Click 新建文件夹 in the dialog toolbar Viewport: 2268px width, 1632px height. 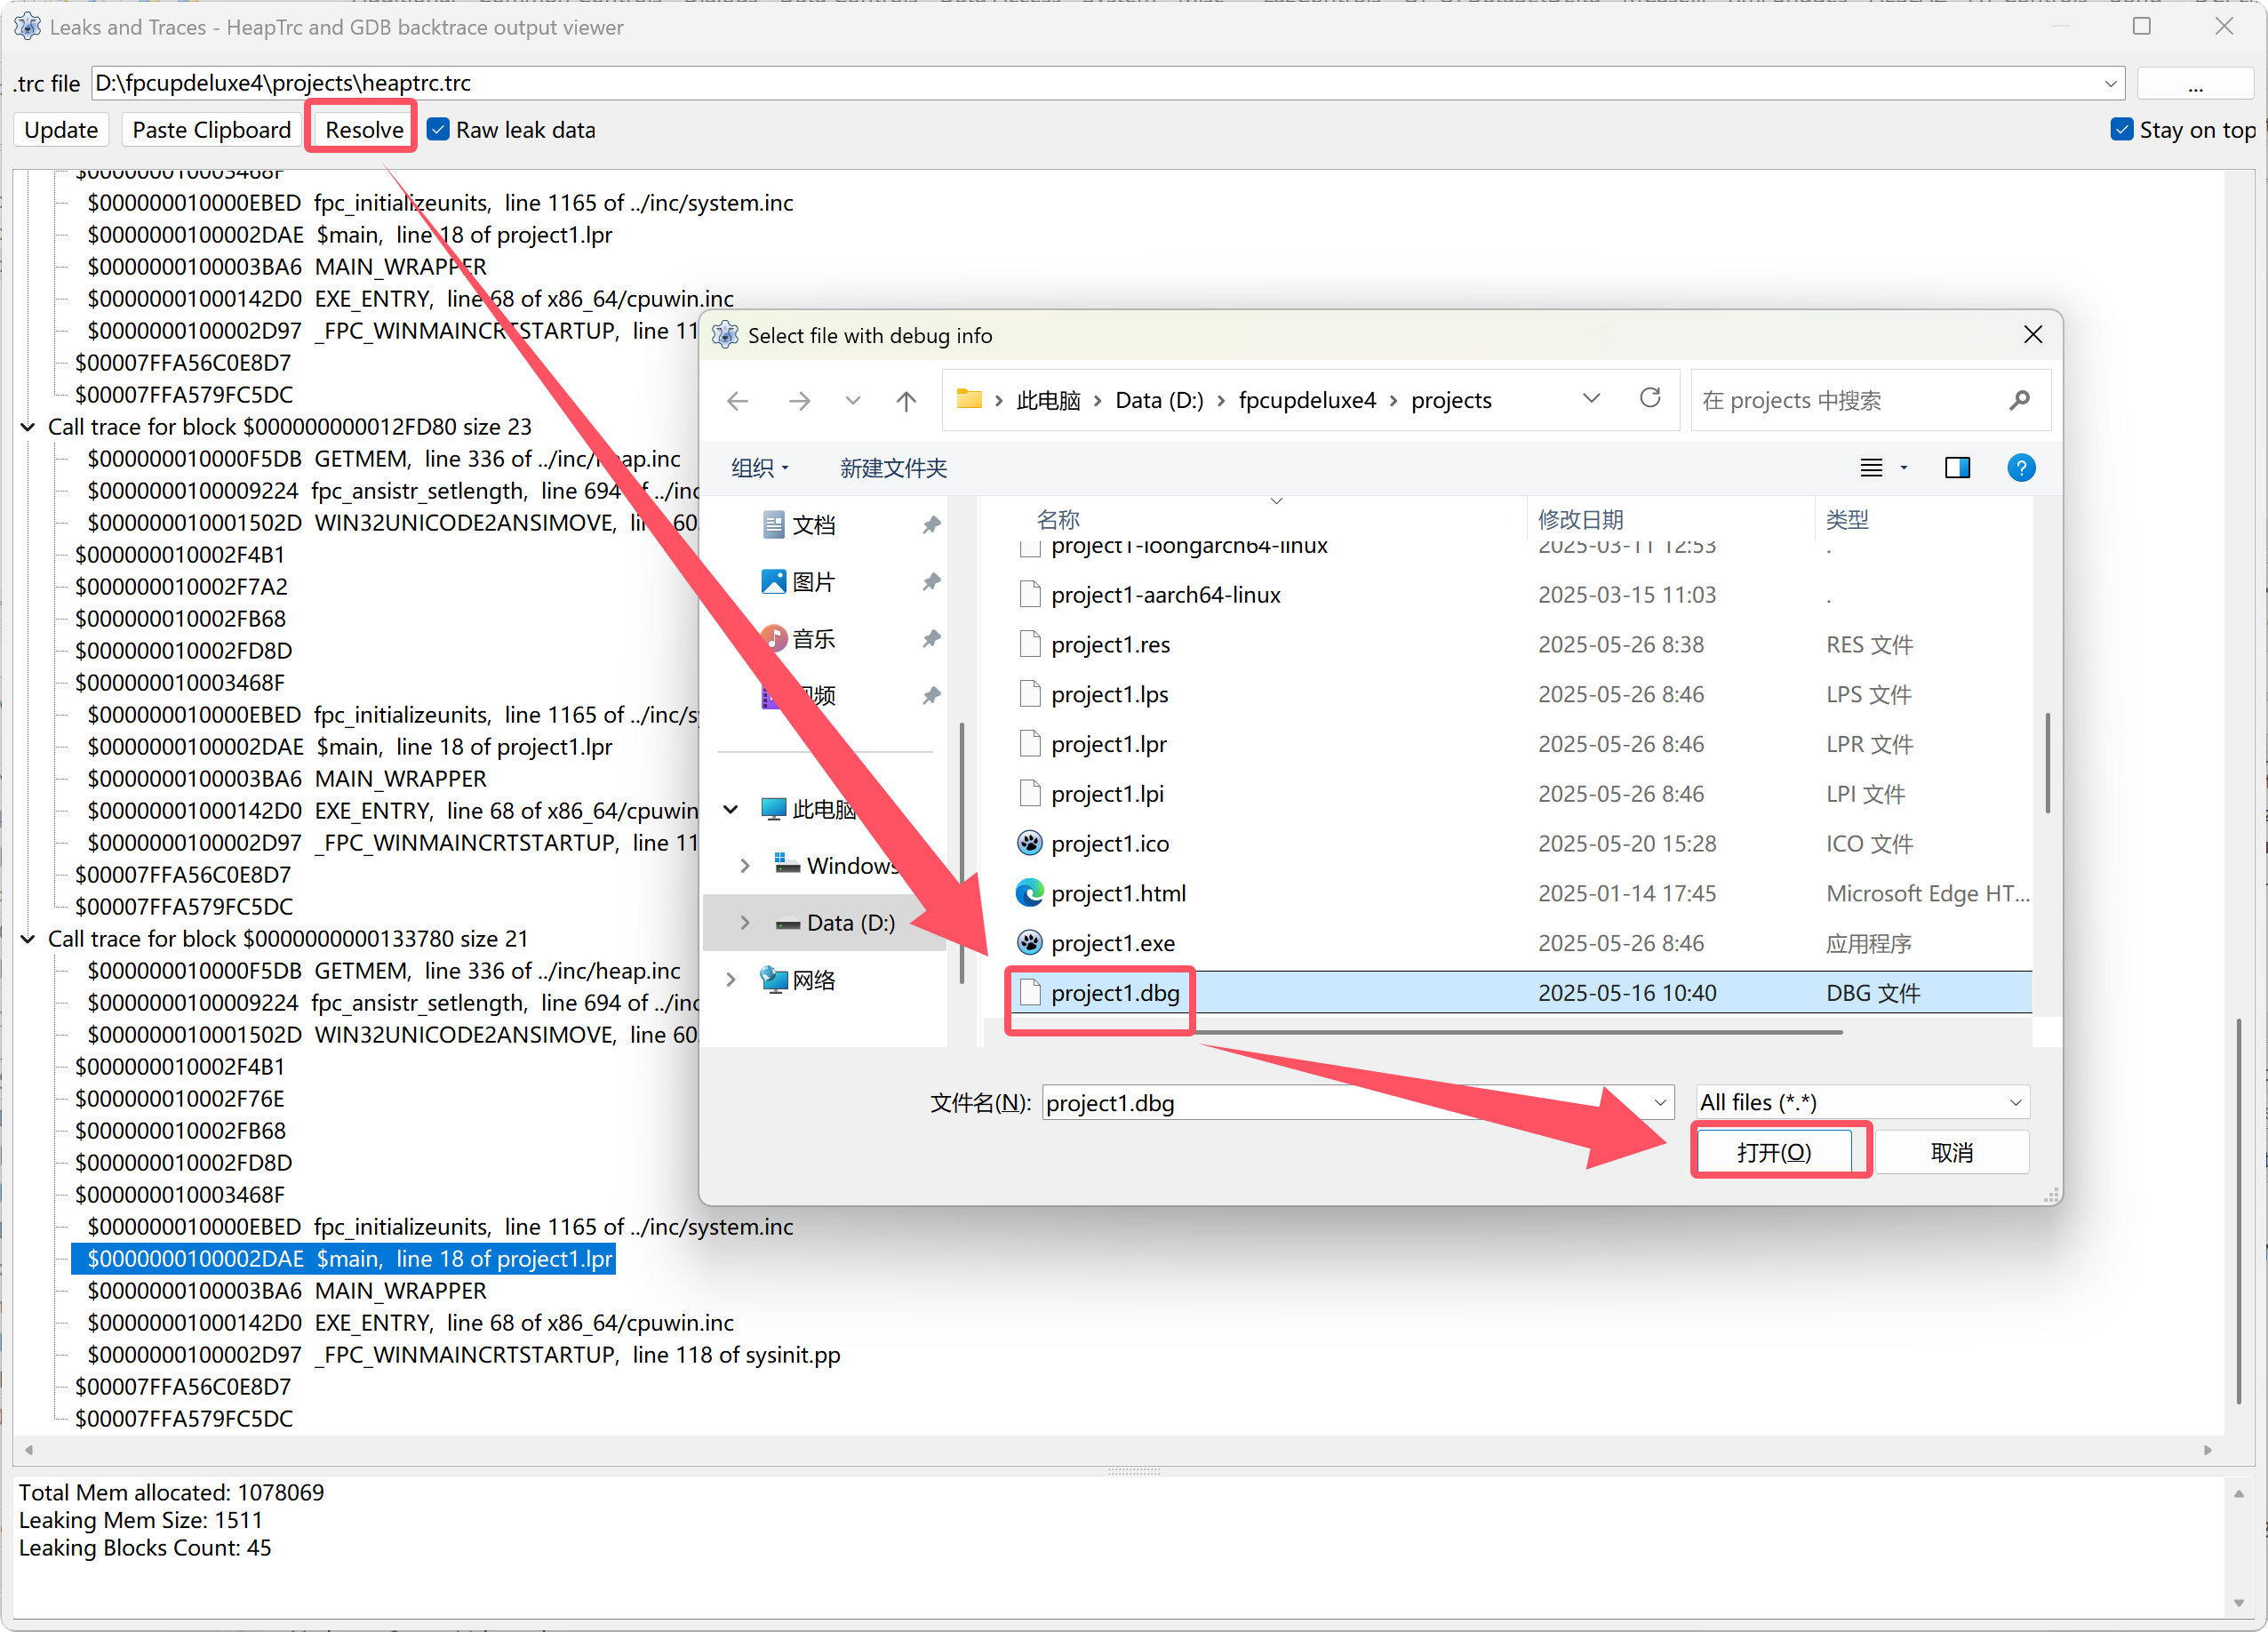click(893, 468)
